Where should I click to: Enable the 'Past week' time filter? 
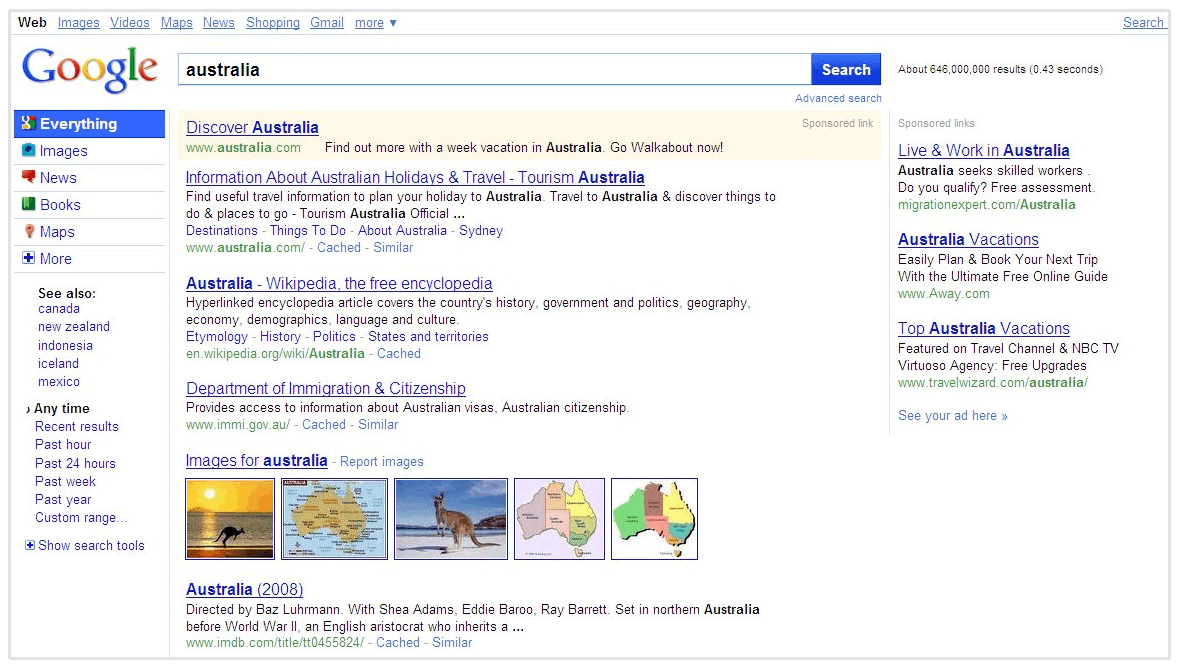[x=64, y=481]
